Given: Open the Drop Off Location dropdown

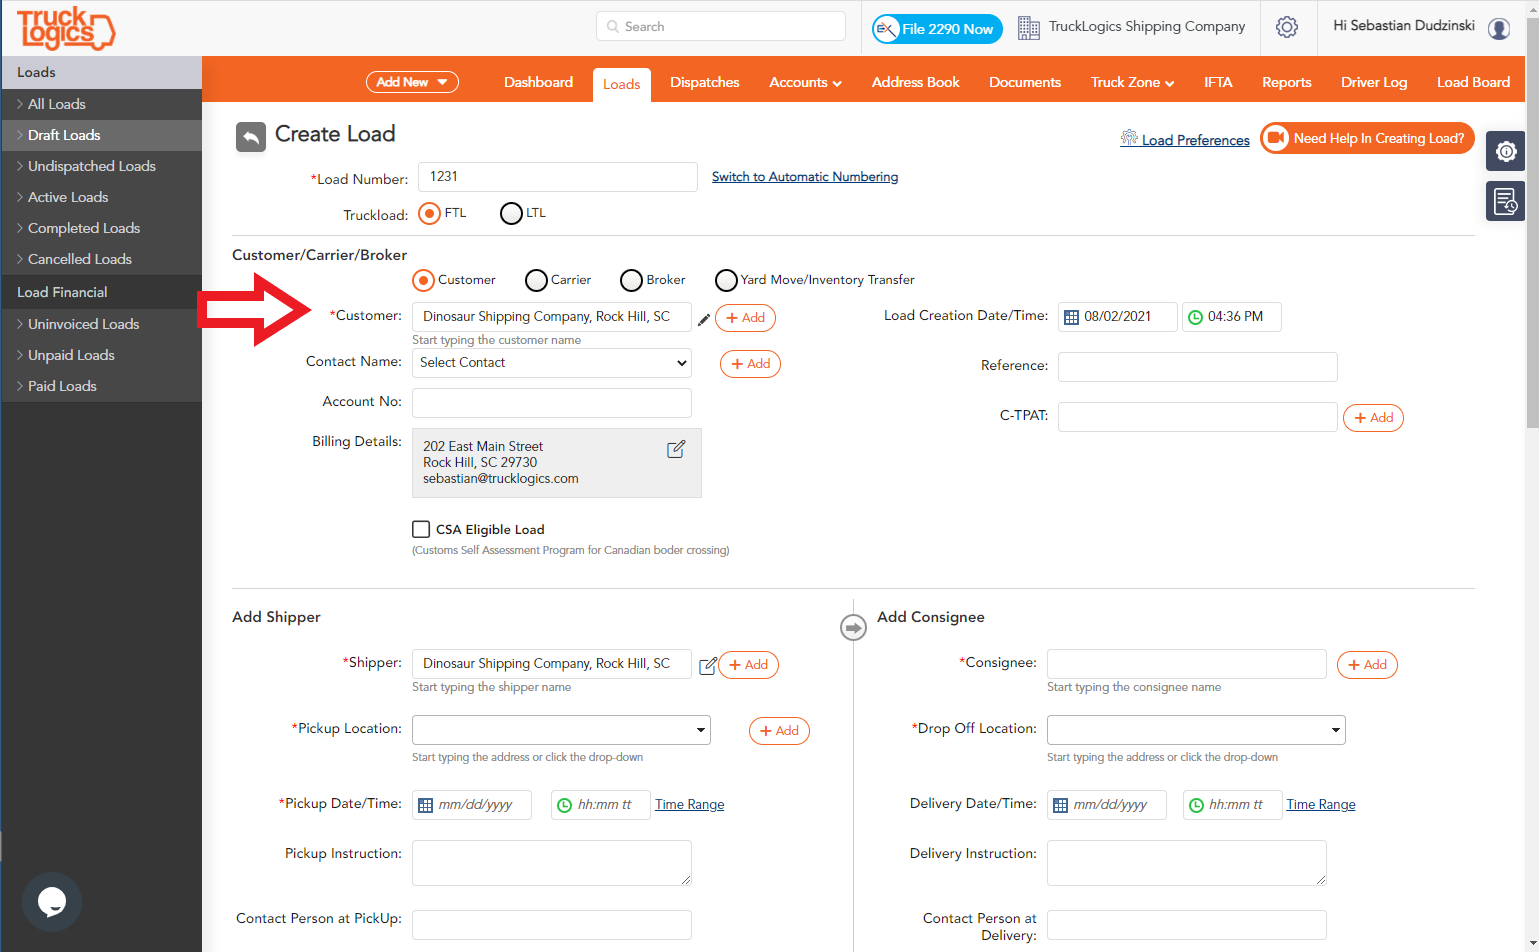Looking at the screenshot, I should 1196,730.
